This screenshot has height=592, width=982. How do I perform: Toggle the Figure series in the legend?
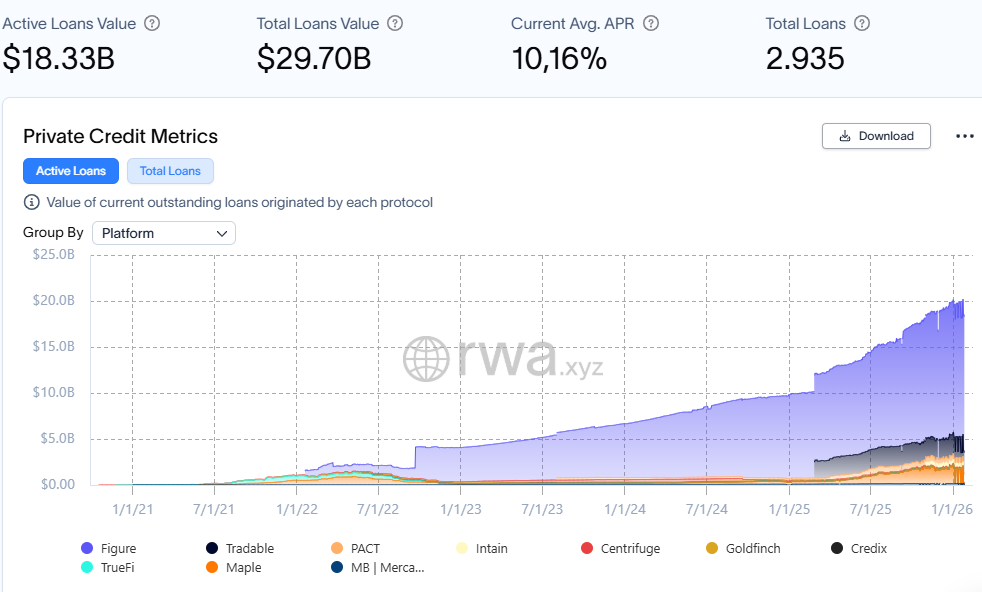tap(109, 548)
